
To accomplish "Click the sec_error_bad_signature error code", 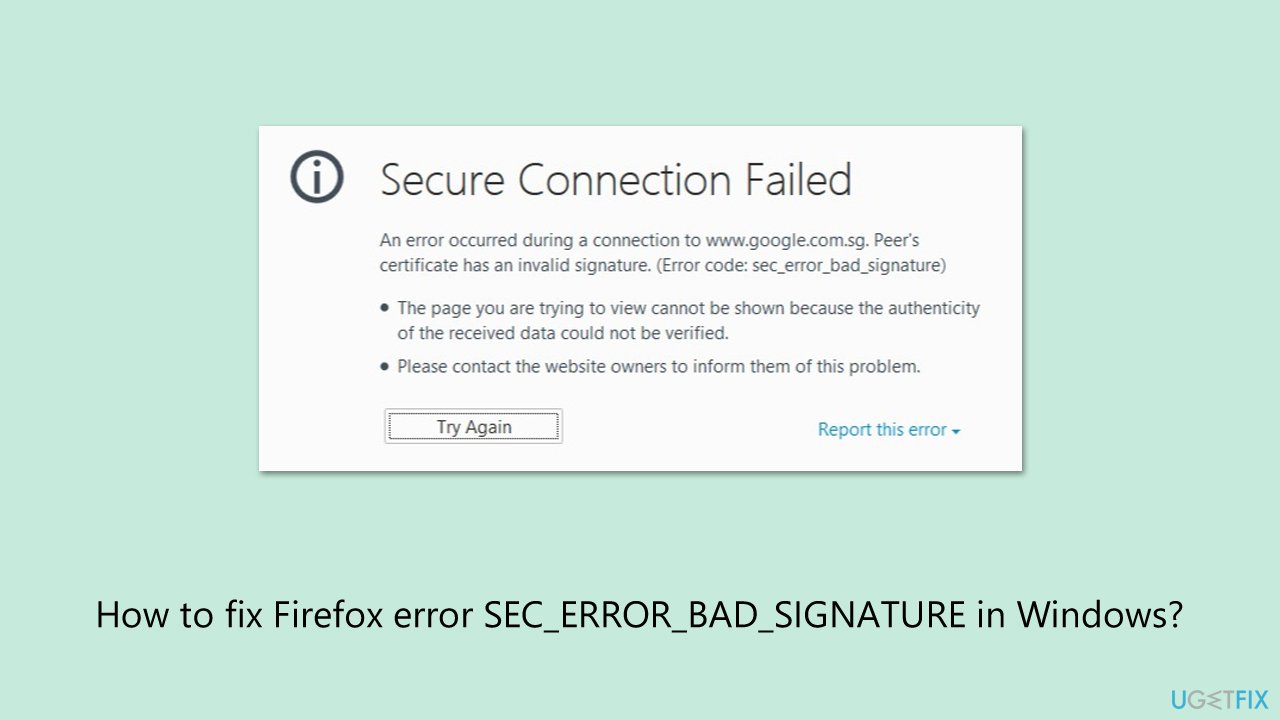I will pyautogui.click(x=849, y=265).
